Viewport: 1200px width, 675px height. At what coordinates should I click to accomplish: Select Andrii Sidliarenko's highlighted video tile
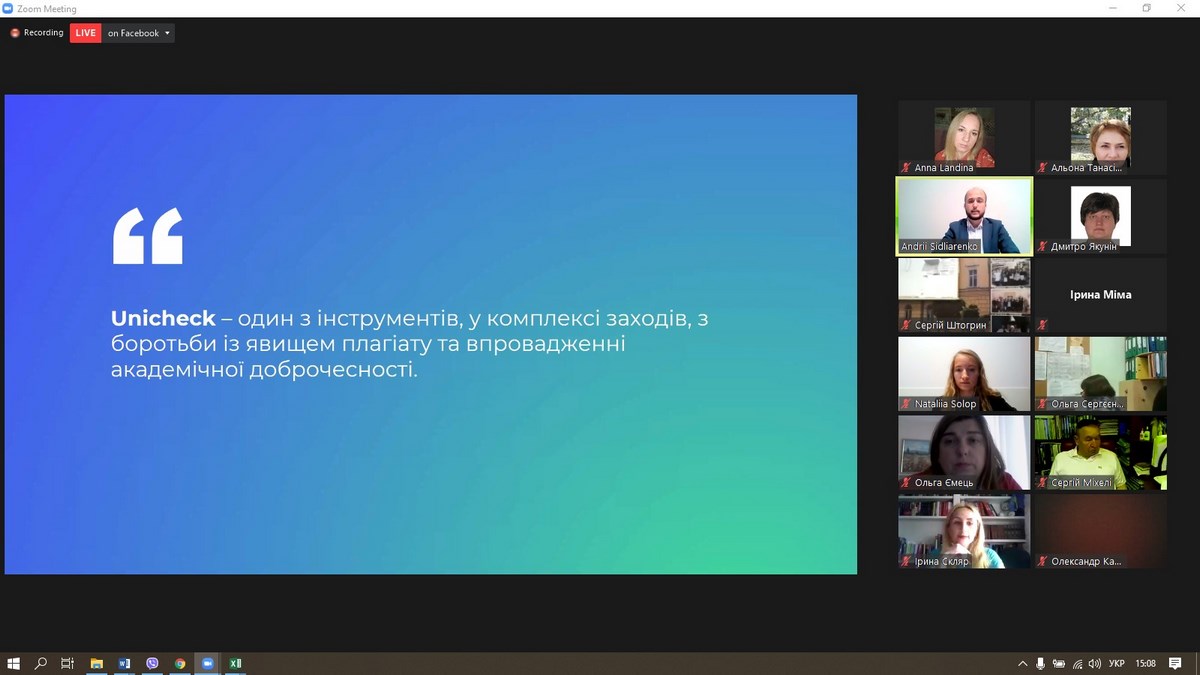964,216
